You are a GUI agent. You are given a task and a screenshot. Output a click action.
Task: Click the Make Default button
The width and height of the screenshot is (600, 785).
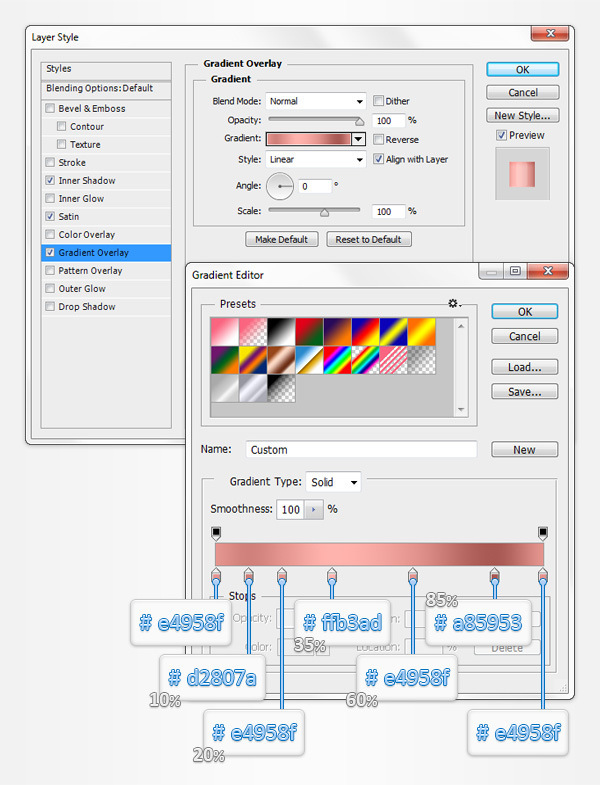pos(282,240)
